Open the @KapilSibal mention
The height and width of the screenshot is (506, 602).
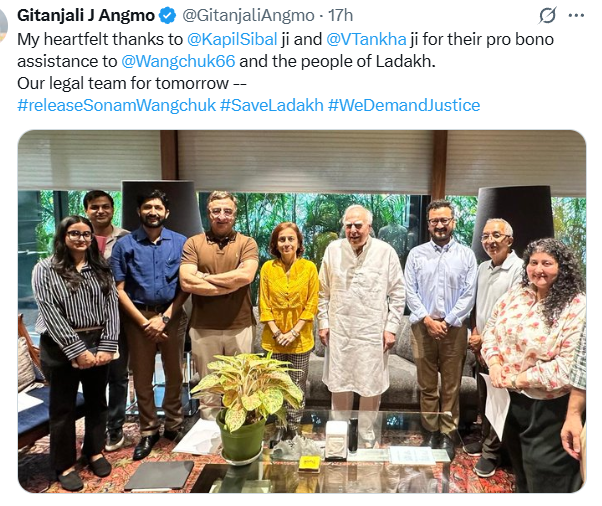tap(232, 39)
